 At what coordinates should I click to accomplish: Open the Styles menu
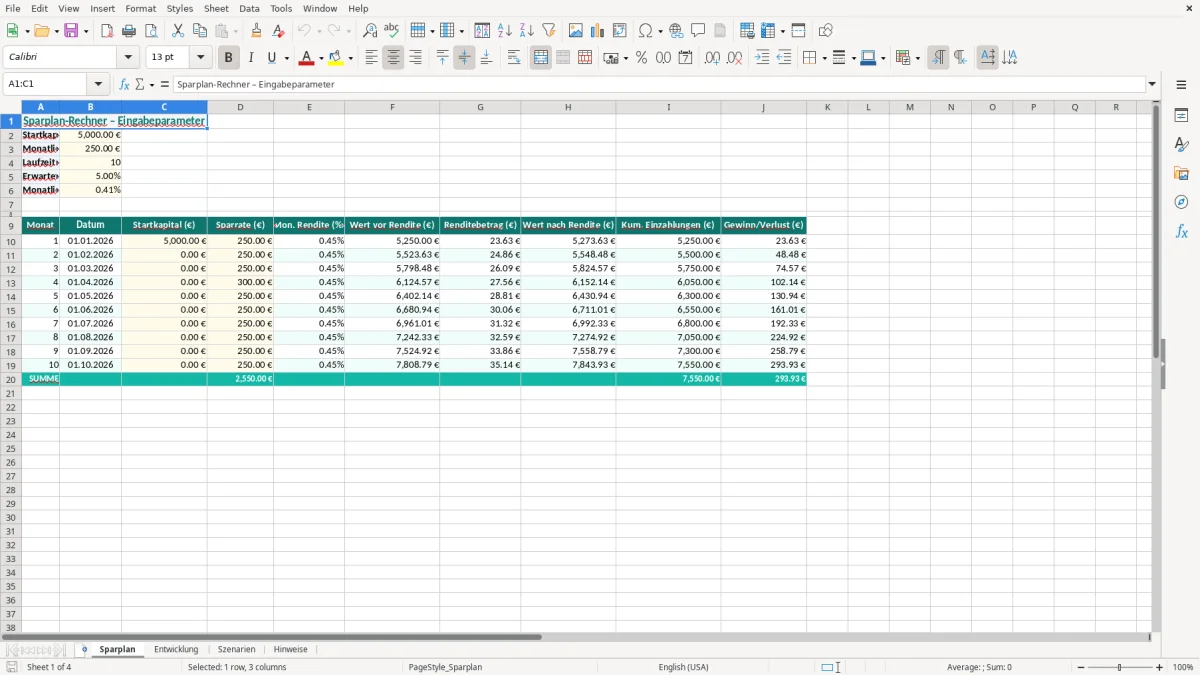pos(180,8)
